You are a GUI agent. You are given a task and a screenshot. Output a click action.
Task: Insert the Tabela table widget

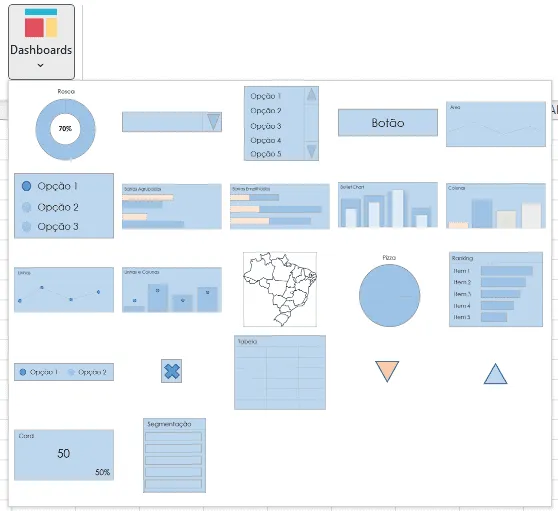pyautogui.click(x=280, y=373)
